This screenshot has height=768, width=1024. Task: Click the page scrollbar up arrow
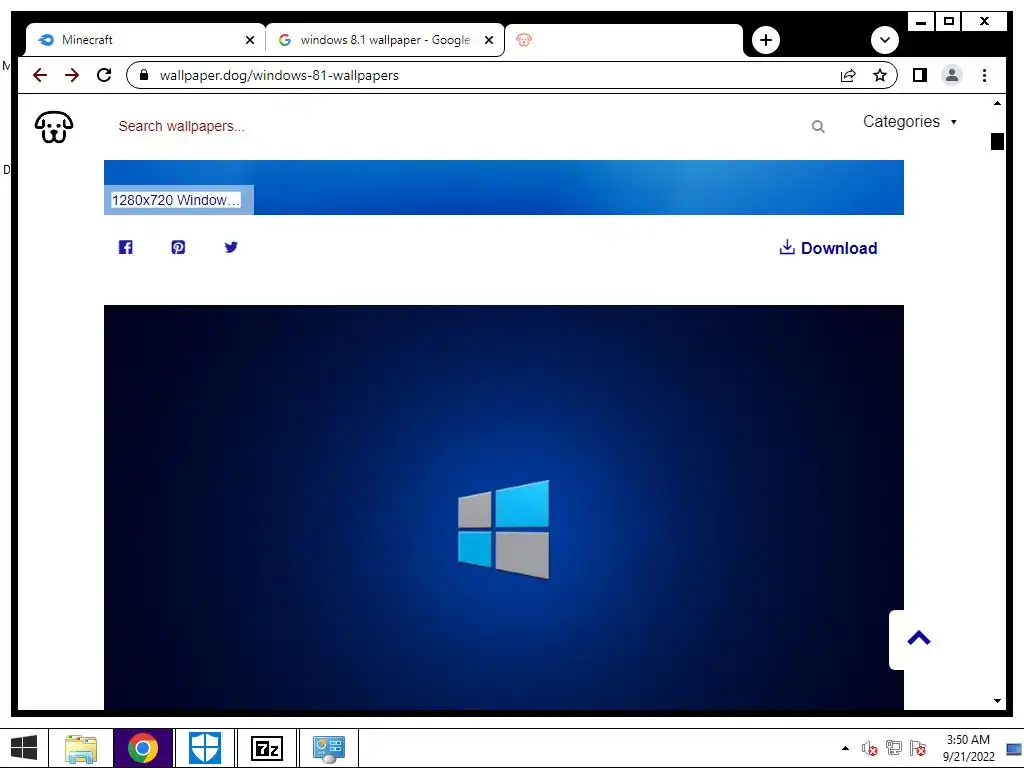pyautogui.click(x=997, y=103)
